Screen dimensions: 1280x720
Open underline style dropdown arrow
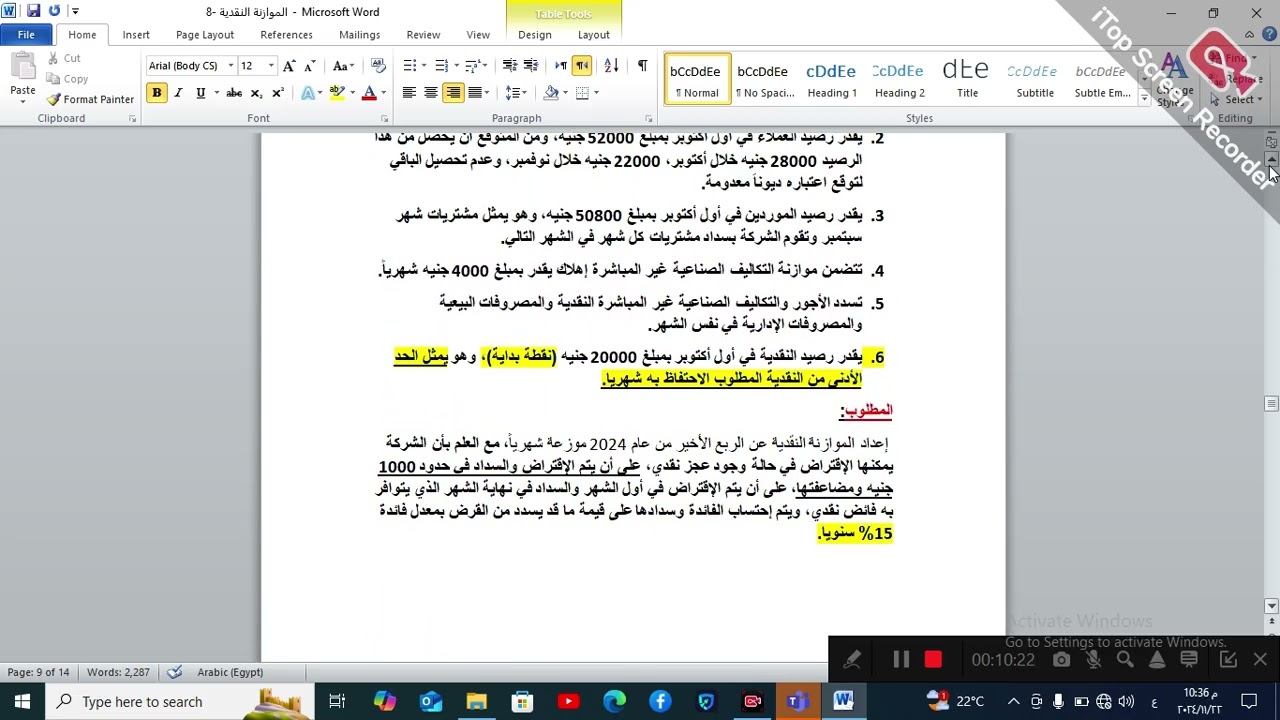point(215,93)
